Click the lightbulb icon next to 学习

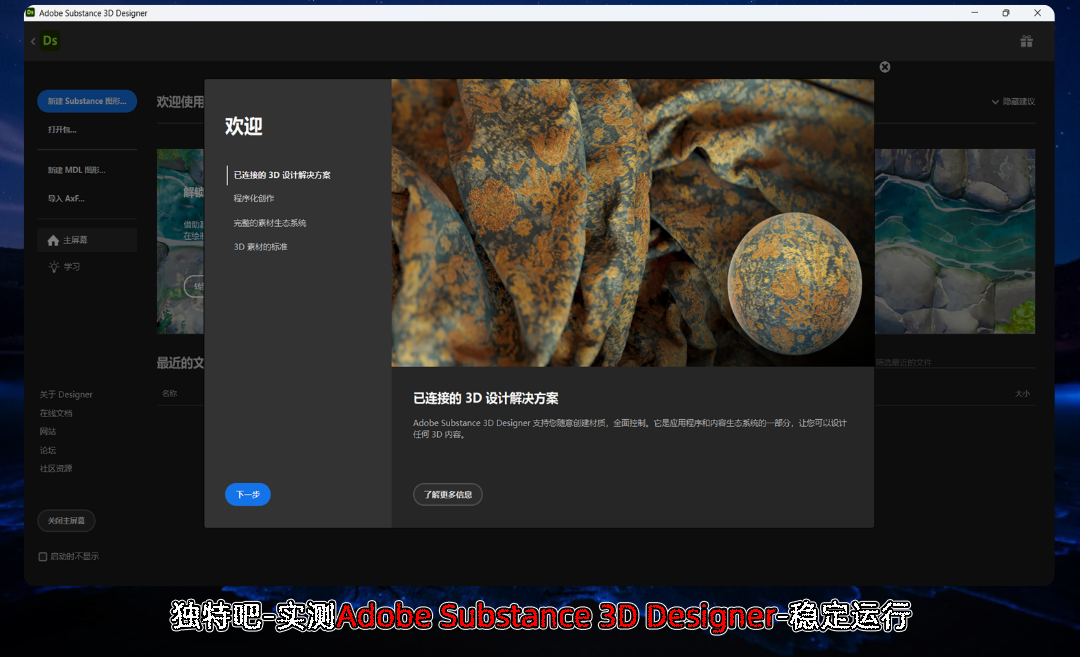[54, 267]
